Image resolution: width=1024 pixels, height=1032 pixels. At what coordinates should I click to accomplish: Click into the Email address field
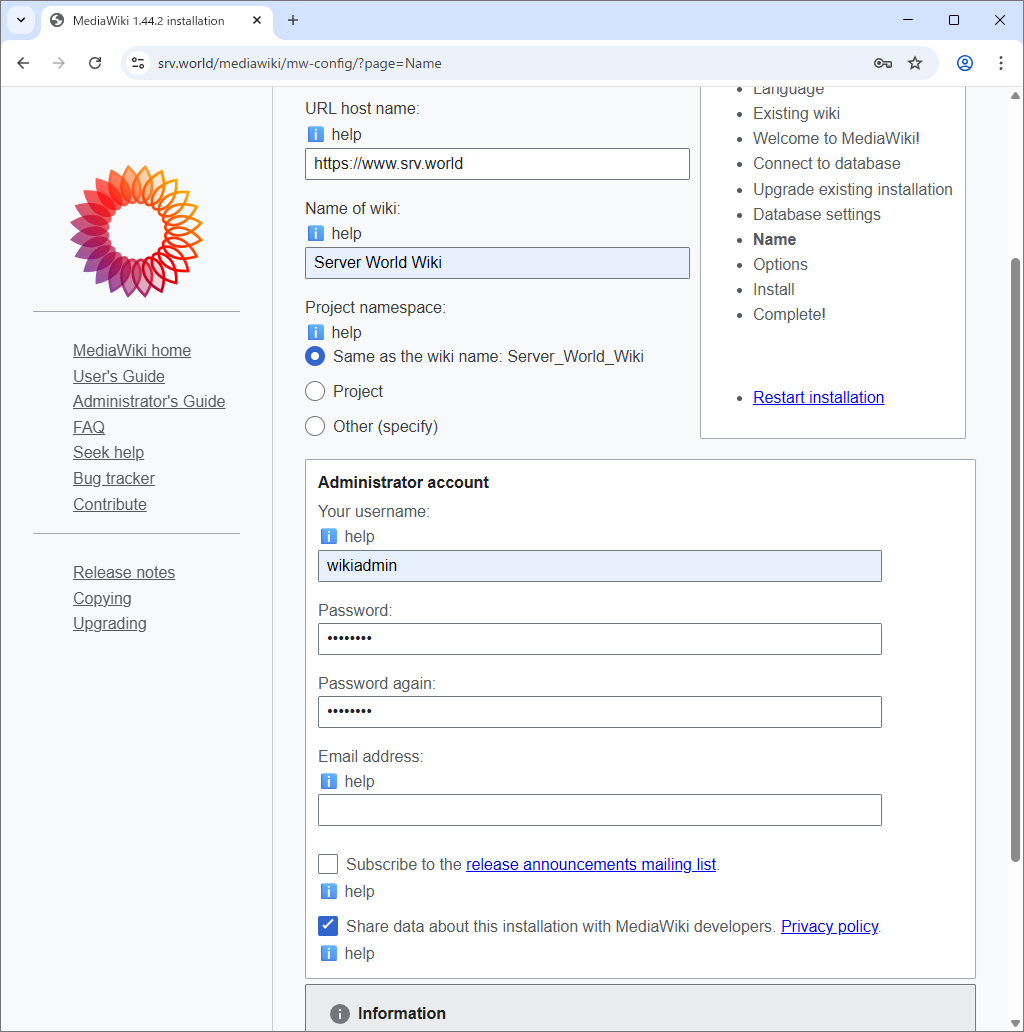coord(599,810)
